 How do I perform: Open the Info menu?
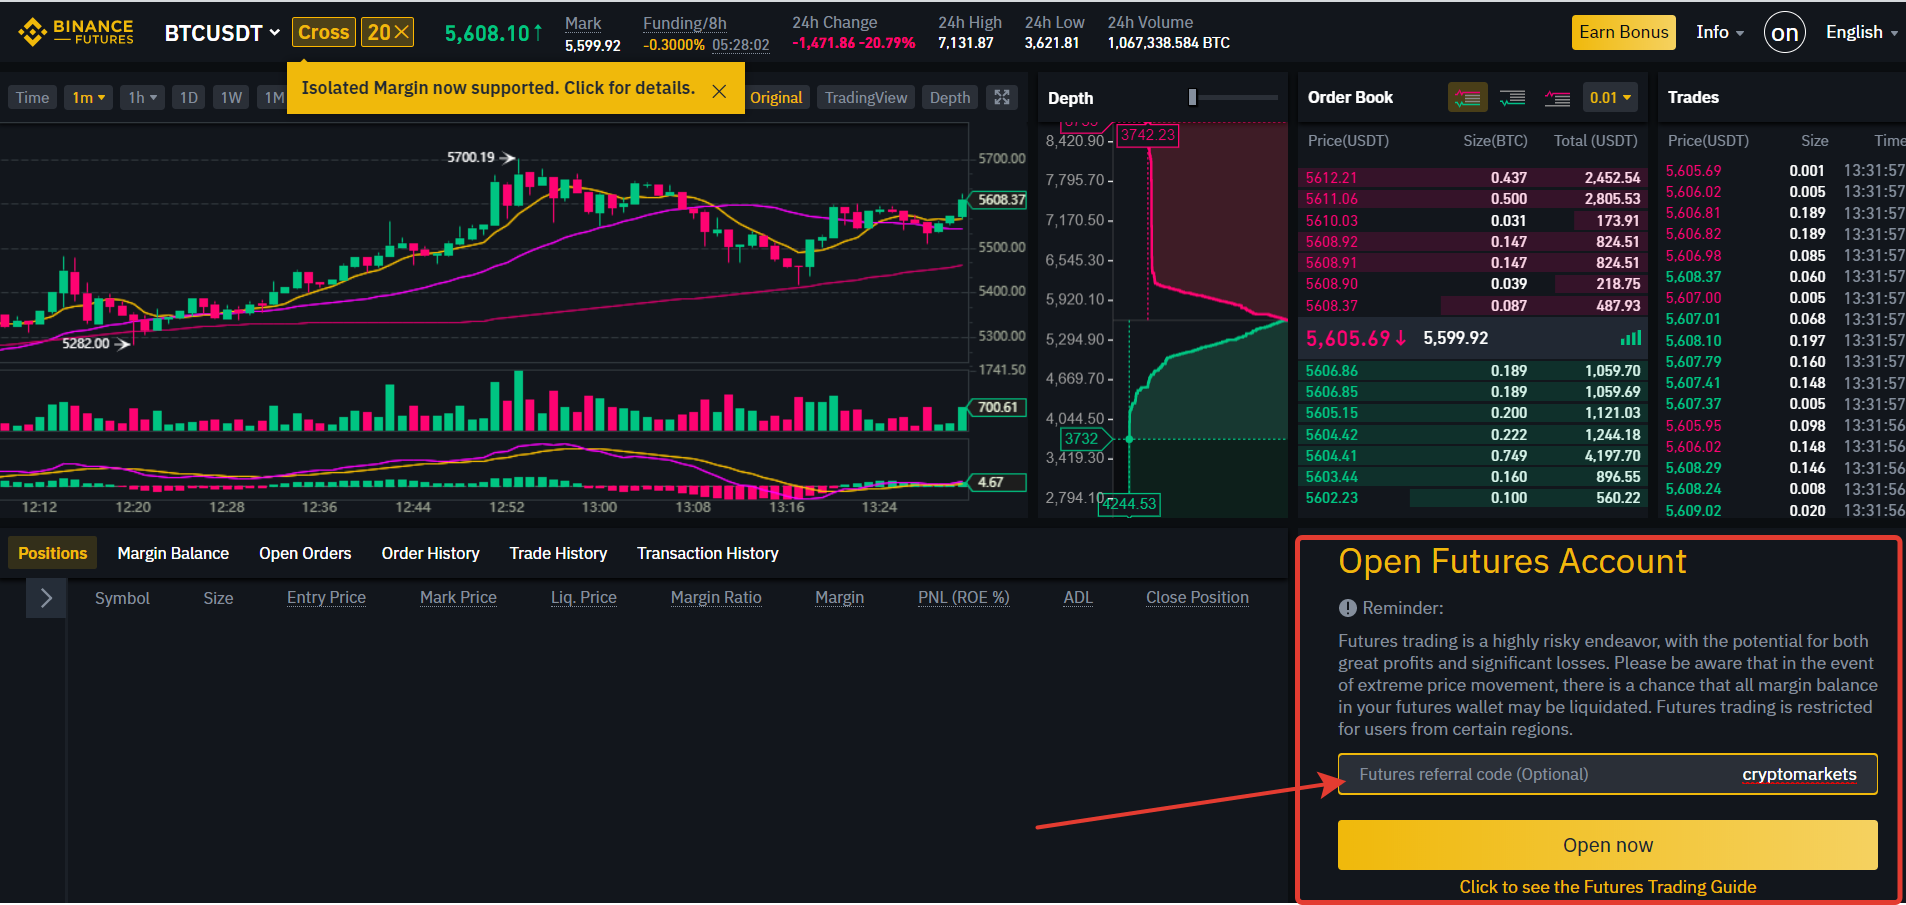[1720, 32]
